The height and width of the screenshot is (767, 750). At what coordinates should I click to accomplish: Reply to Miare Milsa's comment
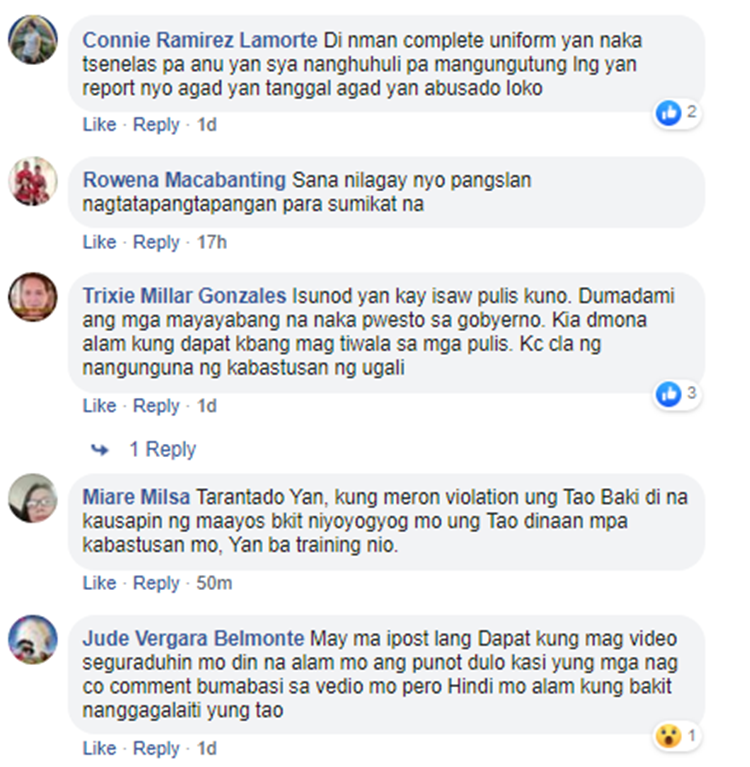click(156, 583)
